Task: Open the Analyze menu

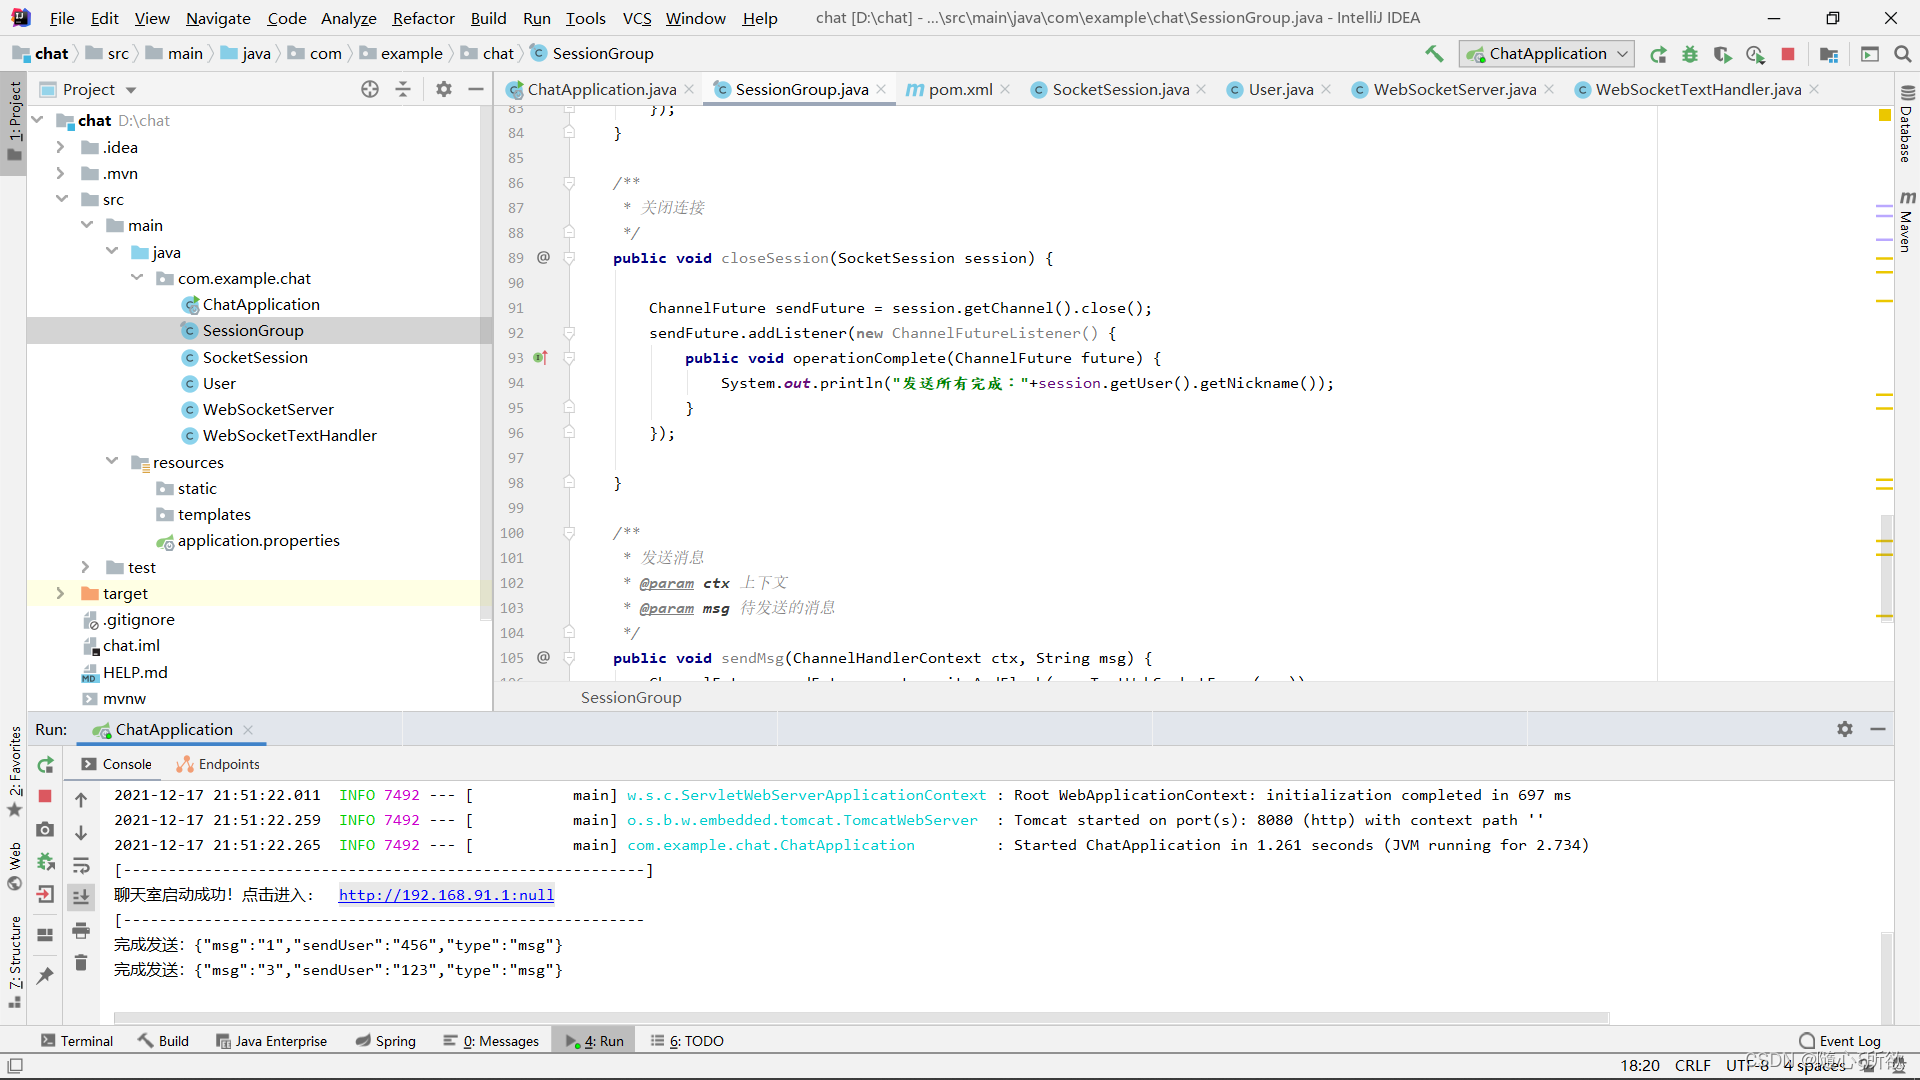Action: [348, 18]
